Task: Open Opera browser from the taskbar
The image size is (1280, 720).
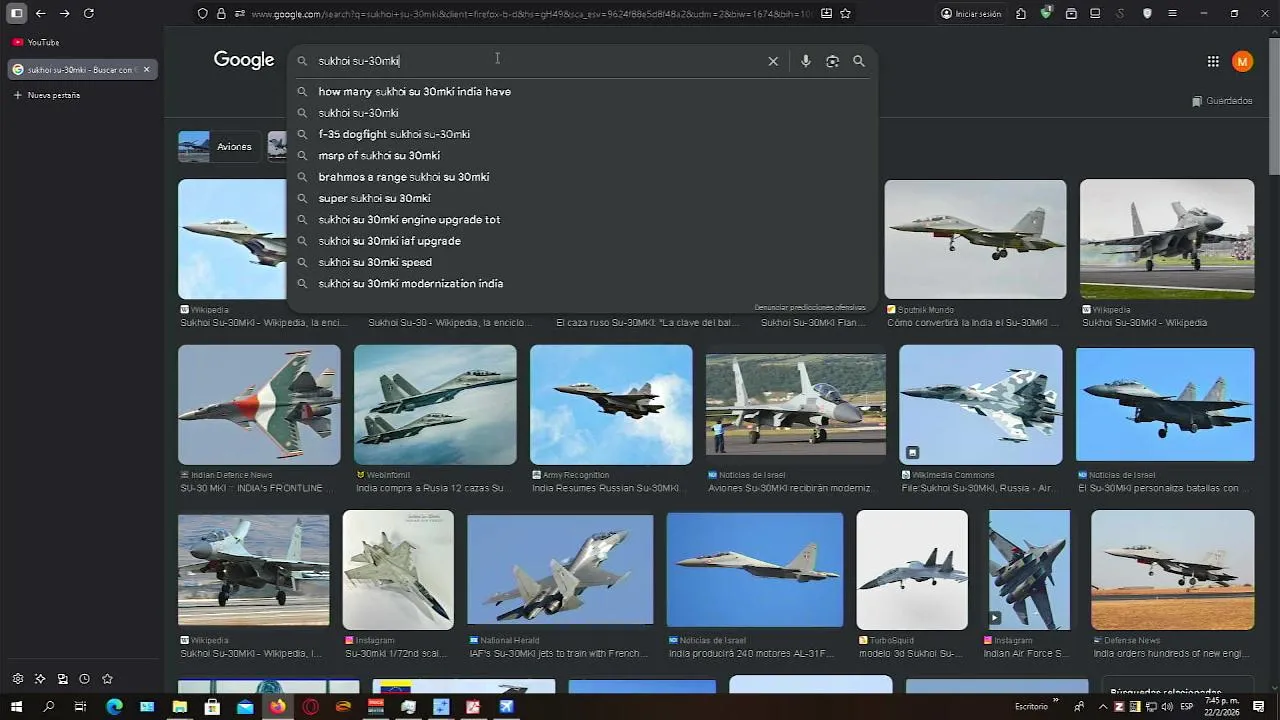Action: (310, 707)
